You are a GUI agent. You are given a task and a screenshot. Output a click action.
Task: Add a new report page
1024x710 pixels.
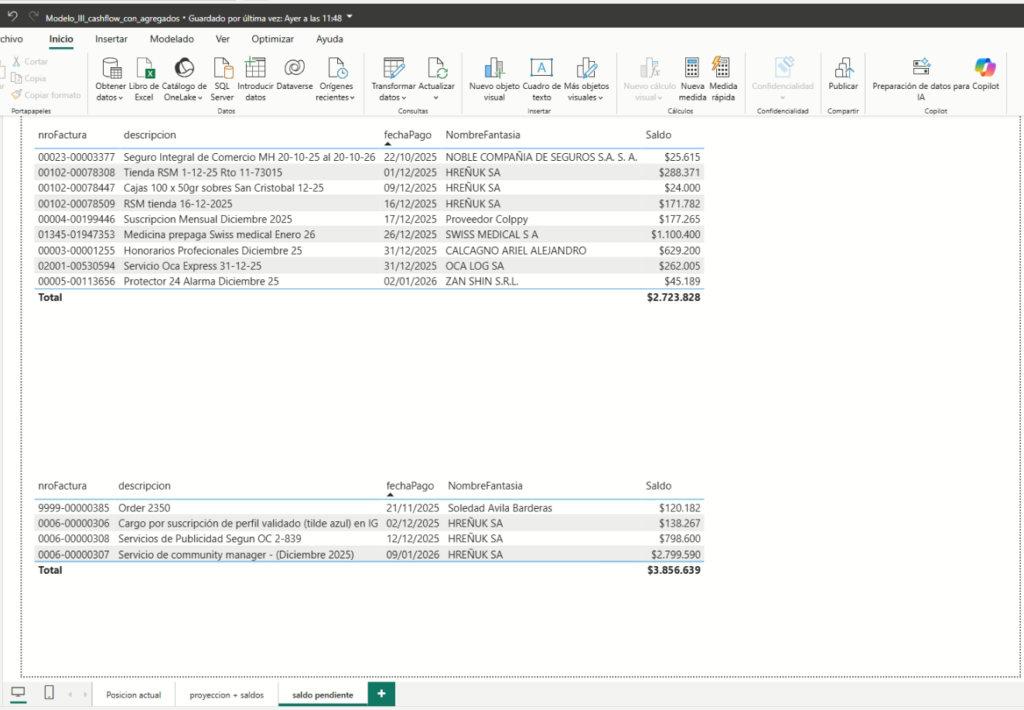click(x=381, y=694)
